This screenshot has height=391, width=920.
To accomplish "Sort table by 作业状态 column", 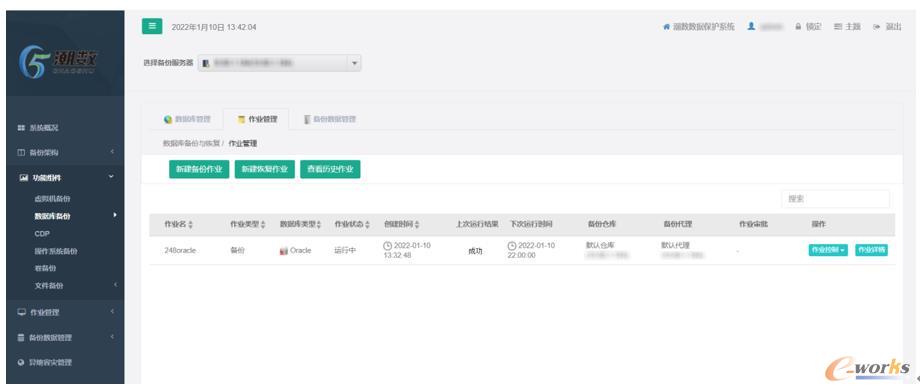I will pos(352,224).
